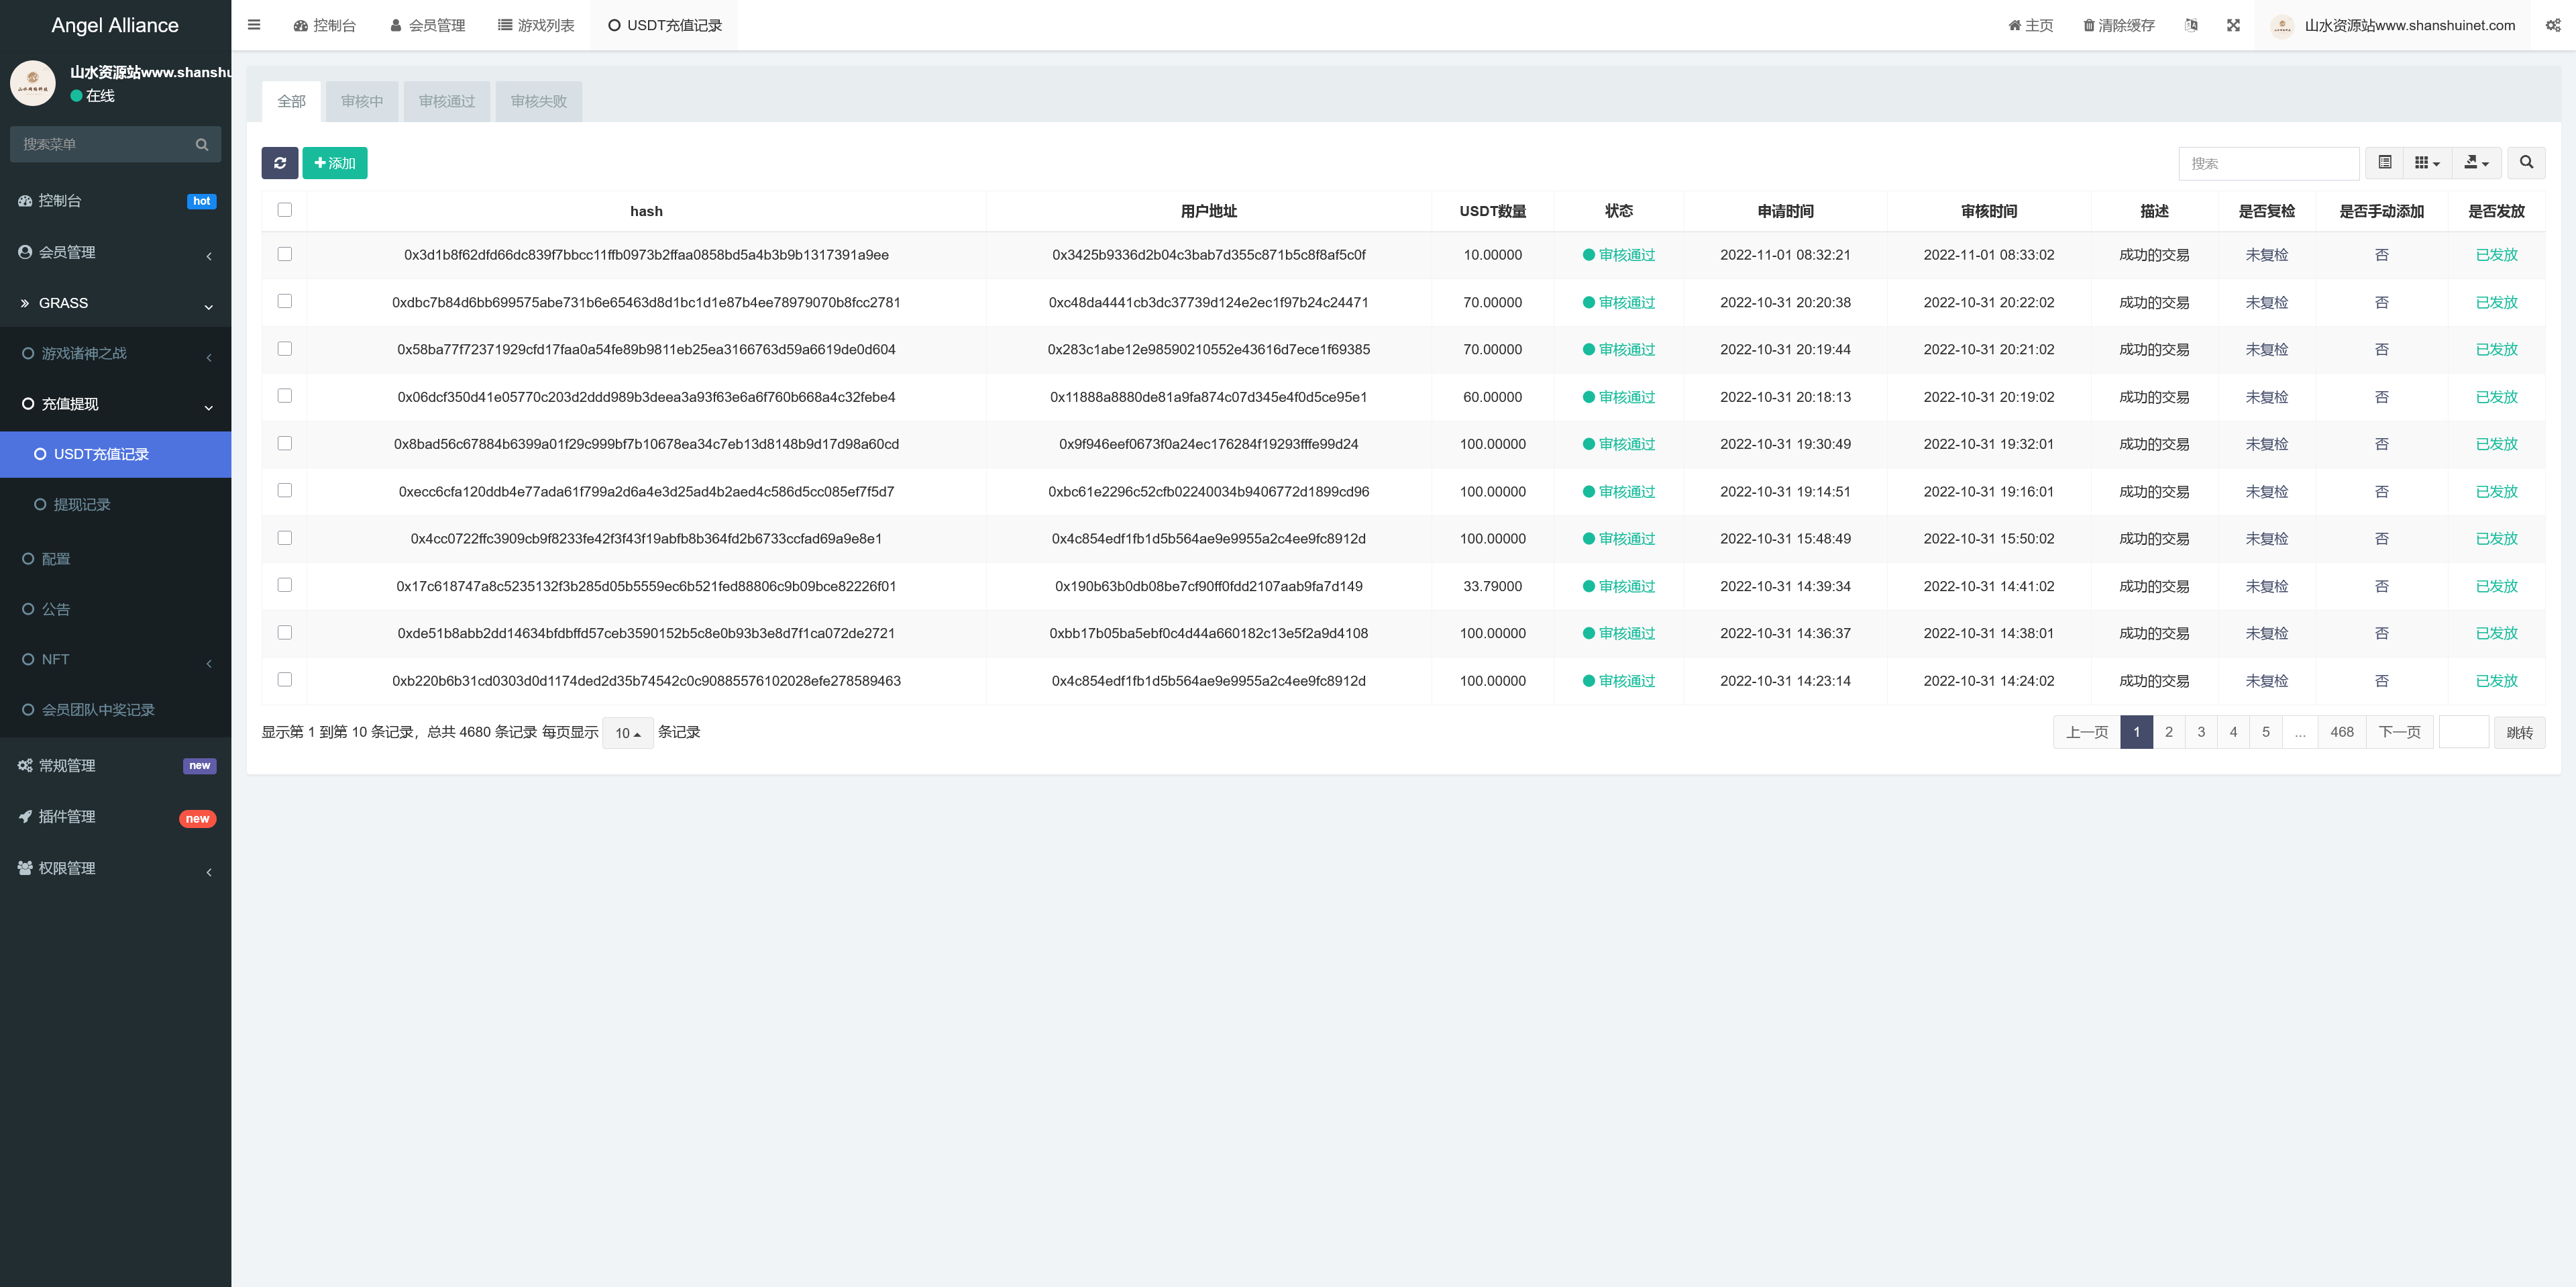Open the search icon in the table toolbar

click(x=2526, y=162)
